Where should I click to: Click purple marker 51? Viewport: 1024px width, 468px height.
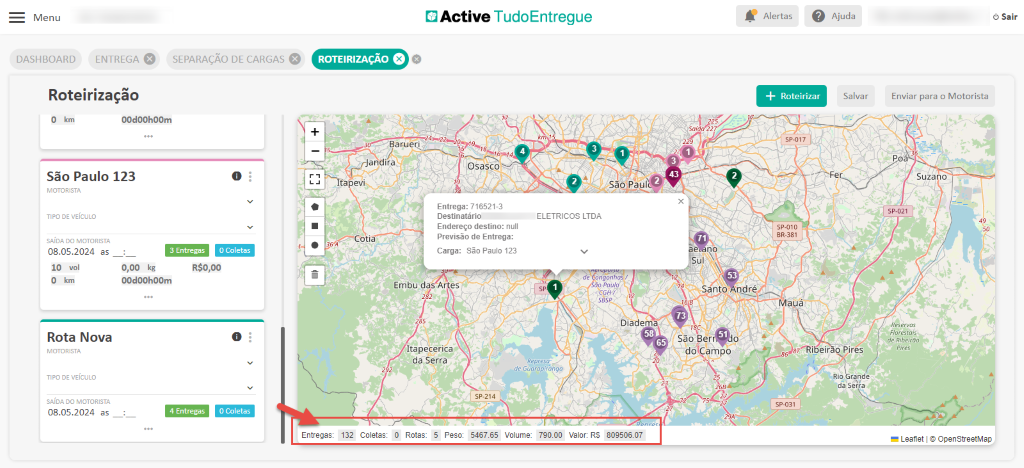[x=722, y=336]
